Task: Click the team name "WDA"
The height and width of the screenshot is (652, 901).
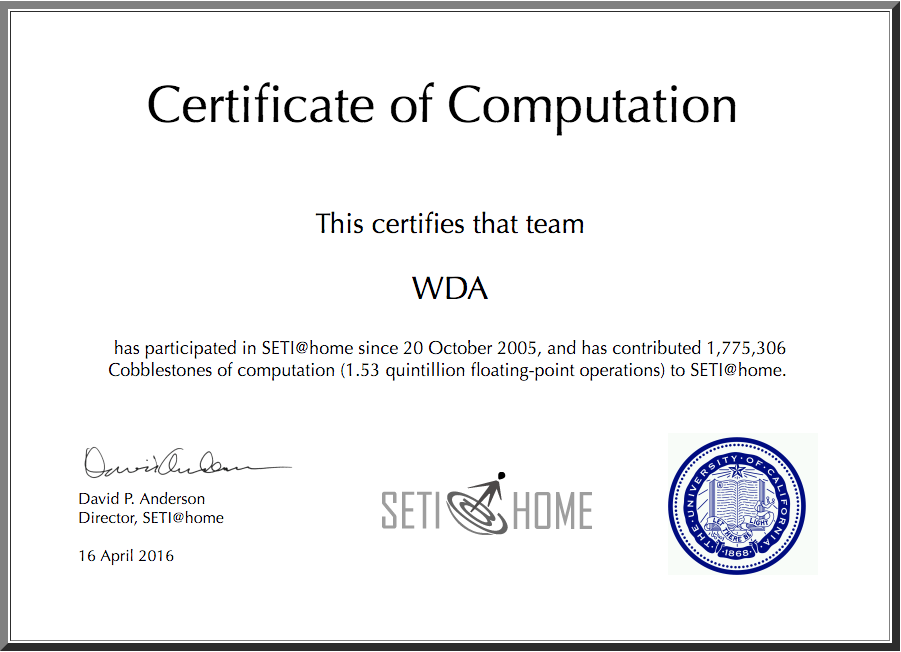Action: coord(450,289)
